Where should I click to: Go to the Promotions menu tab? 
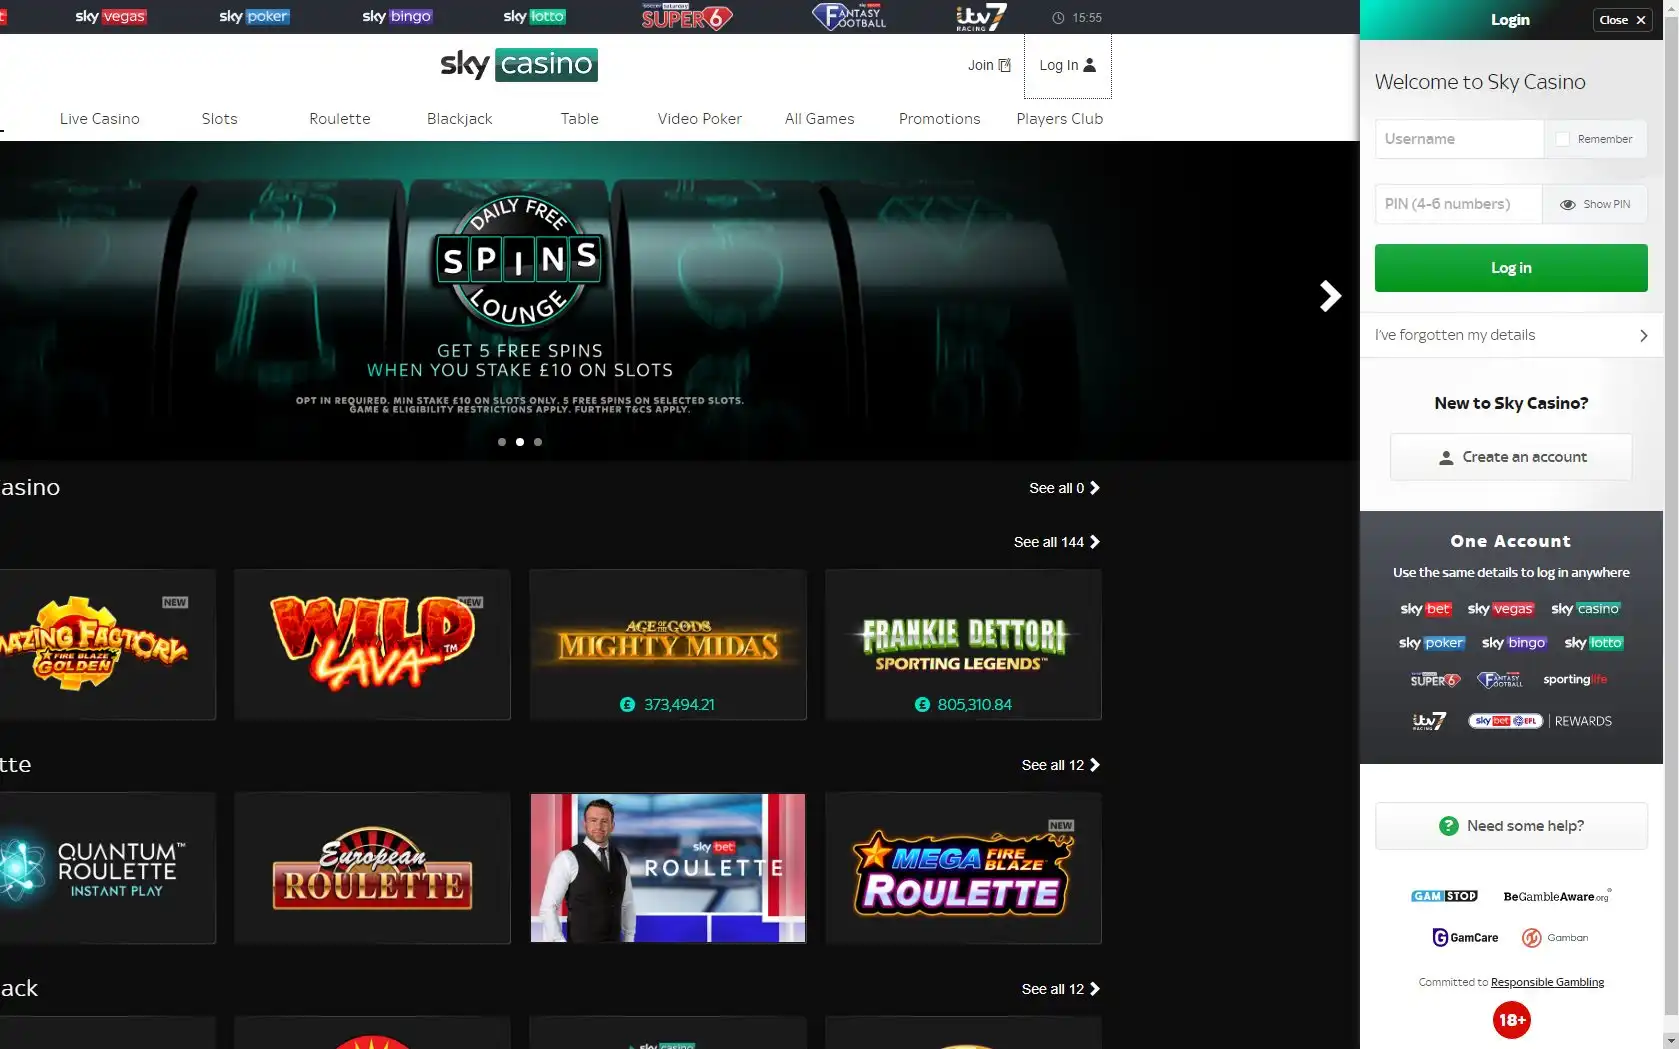pos(939,119)
